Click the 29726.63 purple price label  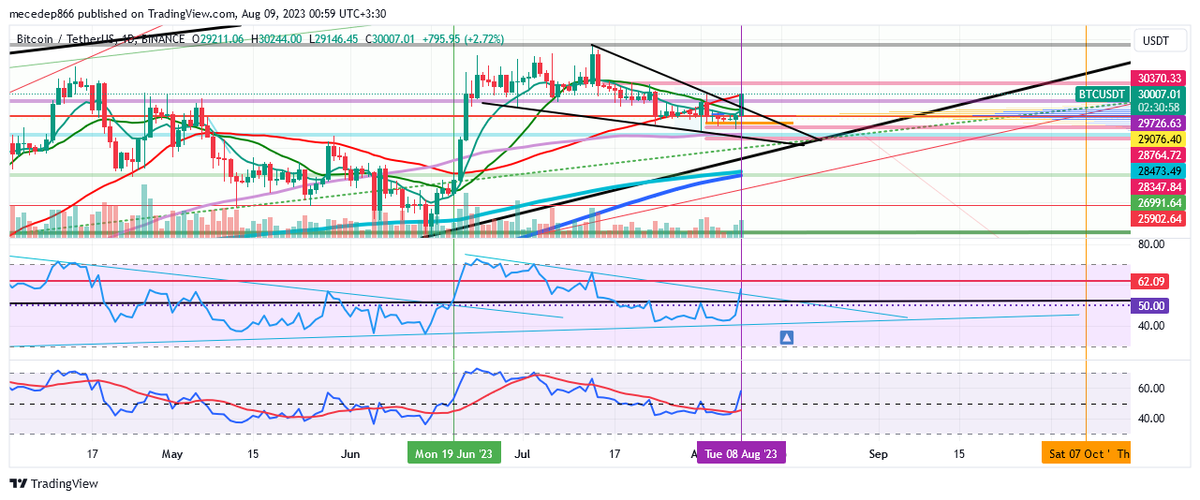[1160, 122]
